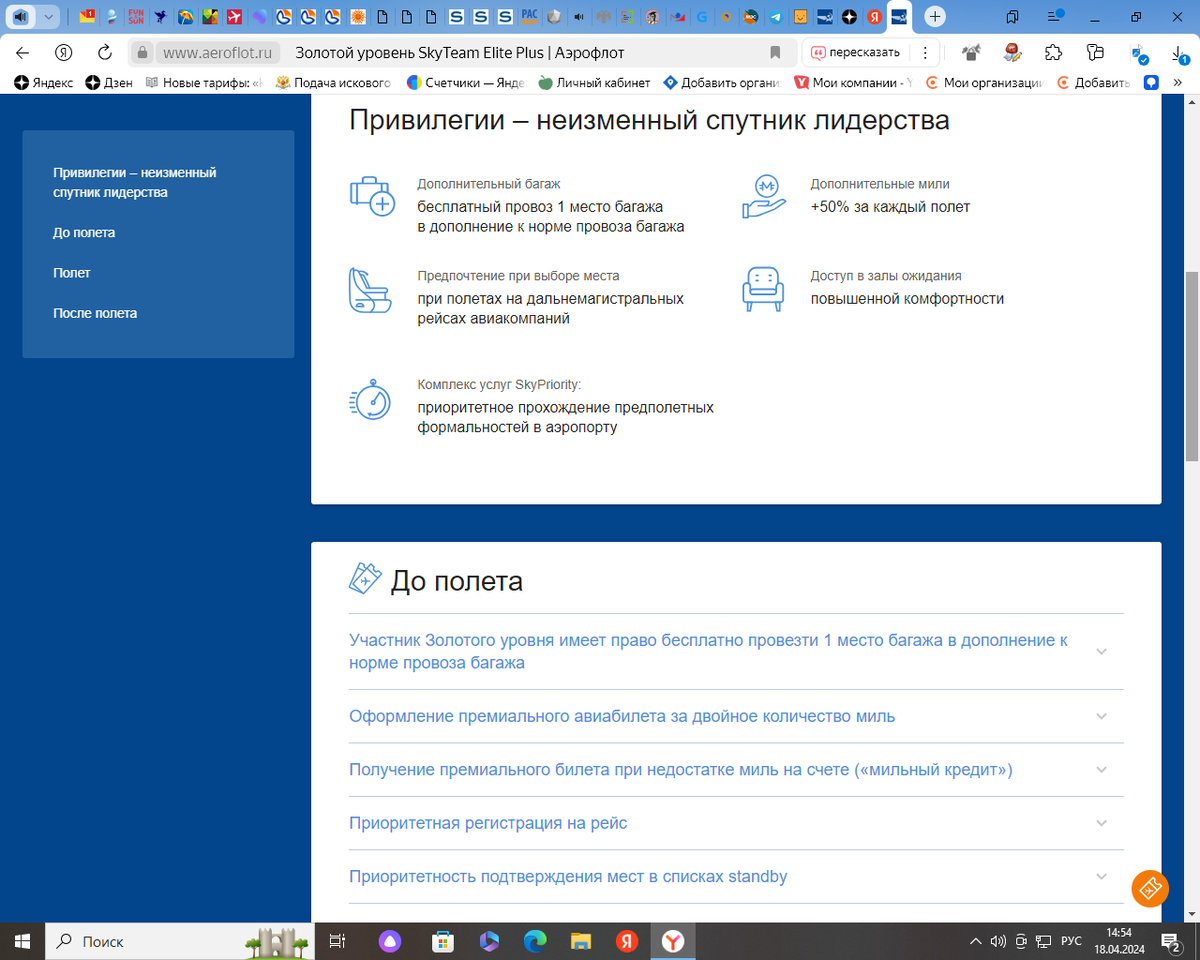This screenshot has width=1200, height=960.
Task: Open a new browser tab
Action: 934,16
